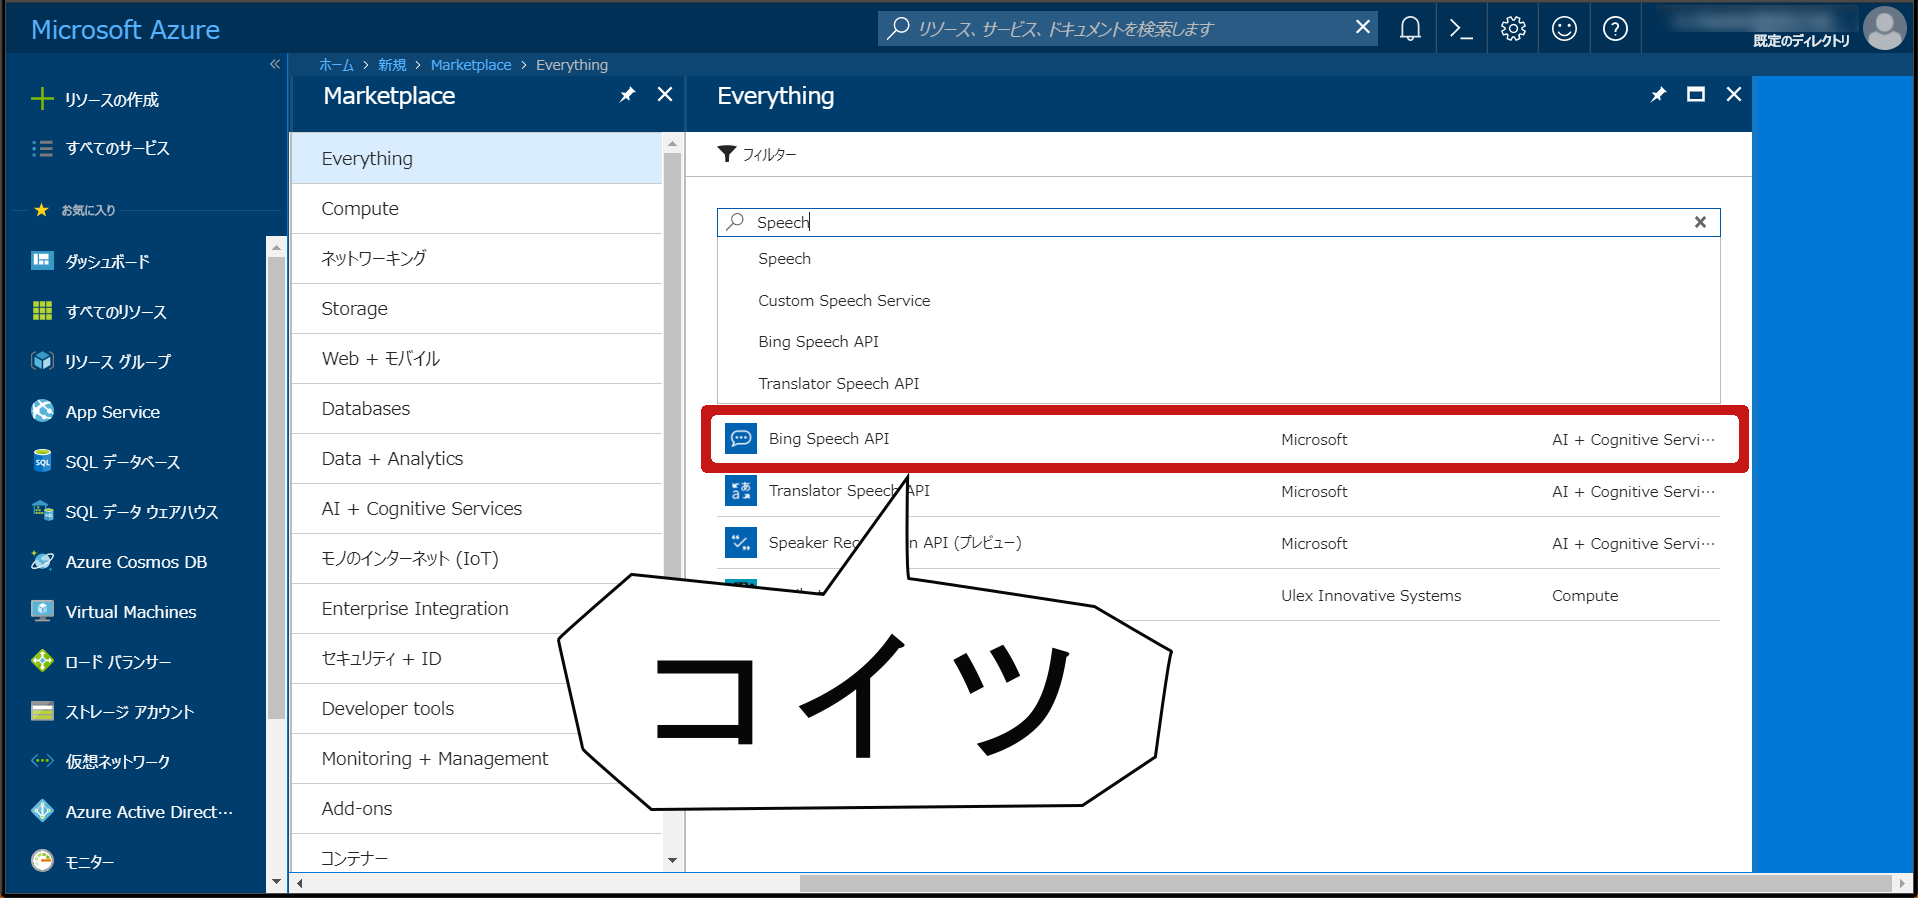Viewport: 1918px width, 898px height.
Task: Choose Speech suggestion in dropdown
Action: [1218, 259]
